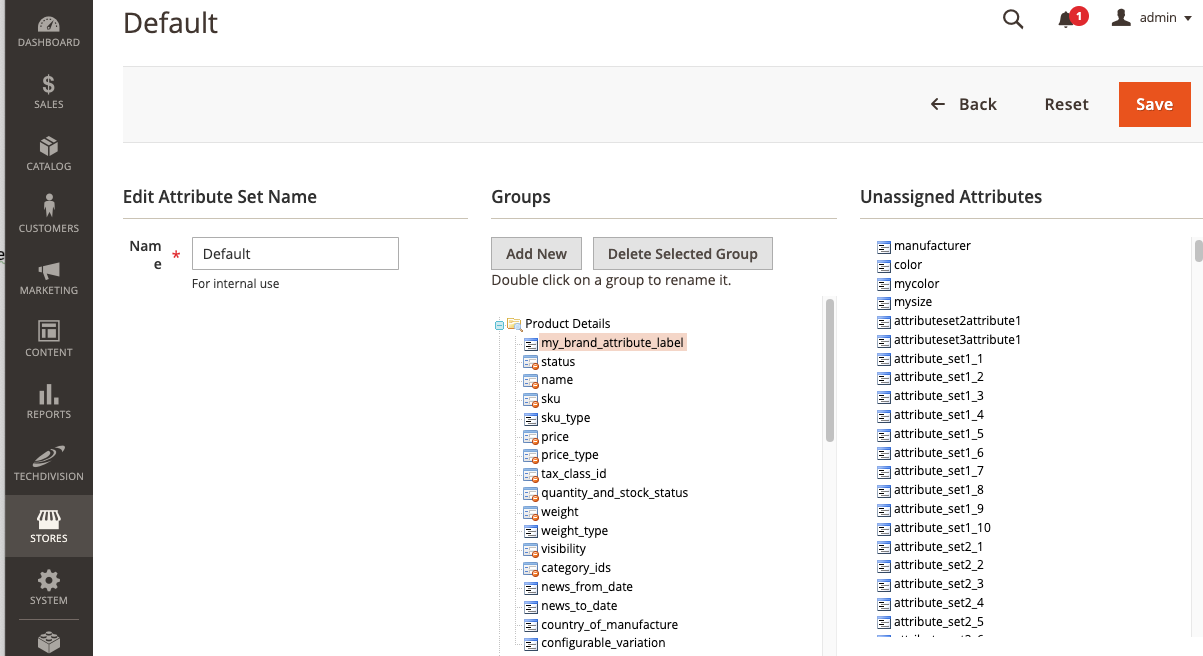Save the attribute set
Screen dimensions: 1203x656
click(1154, 104)
